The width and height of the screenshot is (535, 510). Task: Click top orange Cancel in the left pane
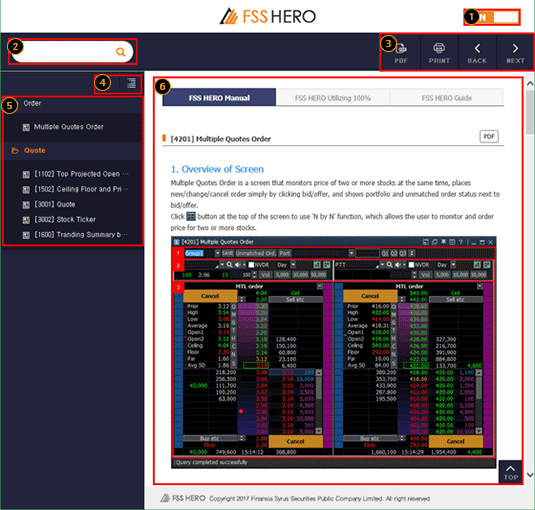(x=210, y=296)
